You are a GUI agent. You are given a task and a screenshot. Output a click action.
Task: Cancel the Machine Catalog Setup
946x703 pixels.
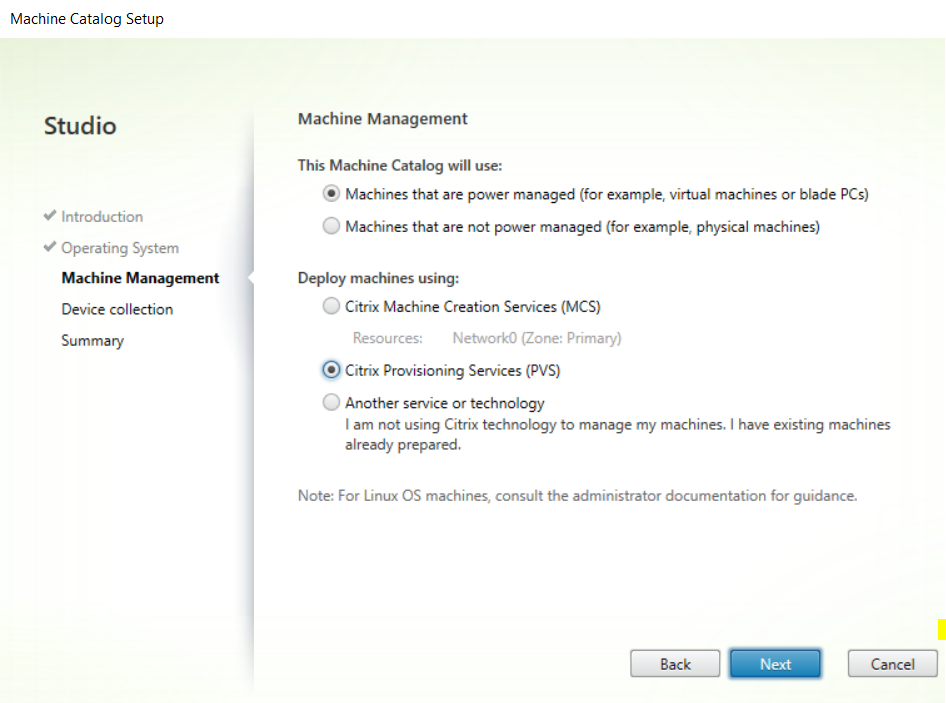[892, 664]
